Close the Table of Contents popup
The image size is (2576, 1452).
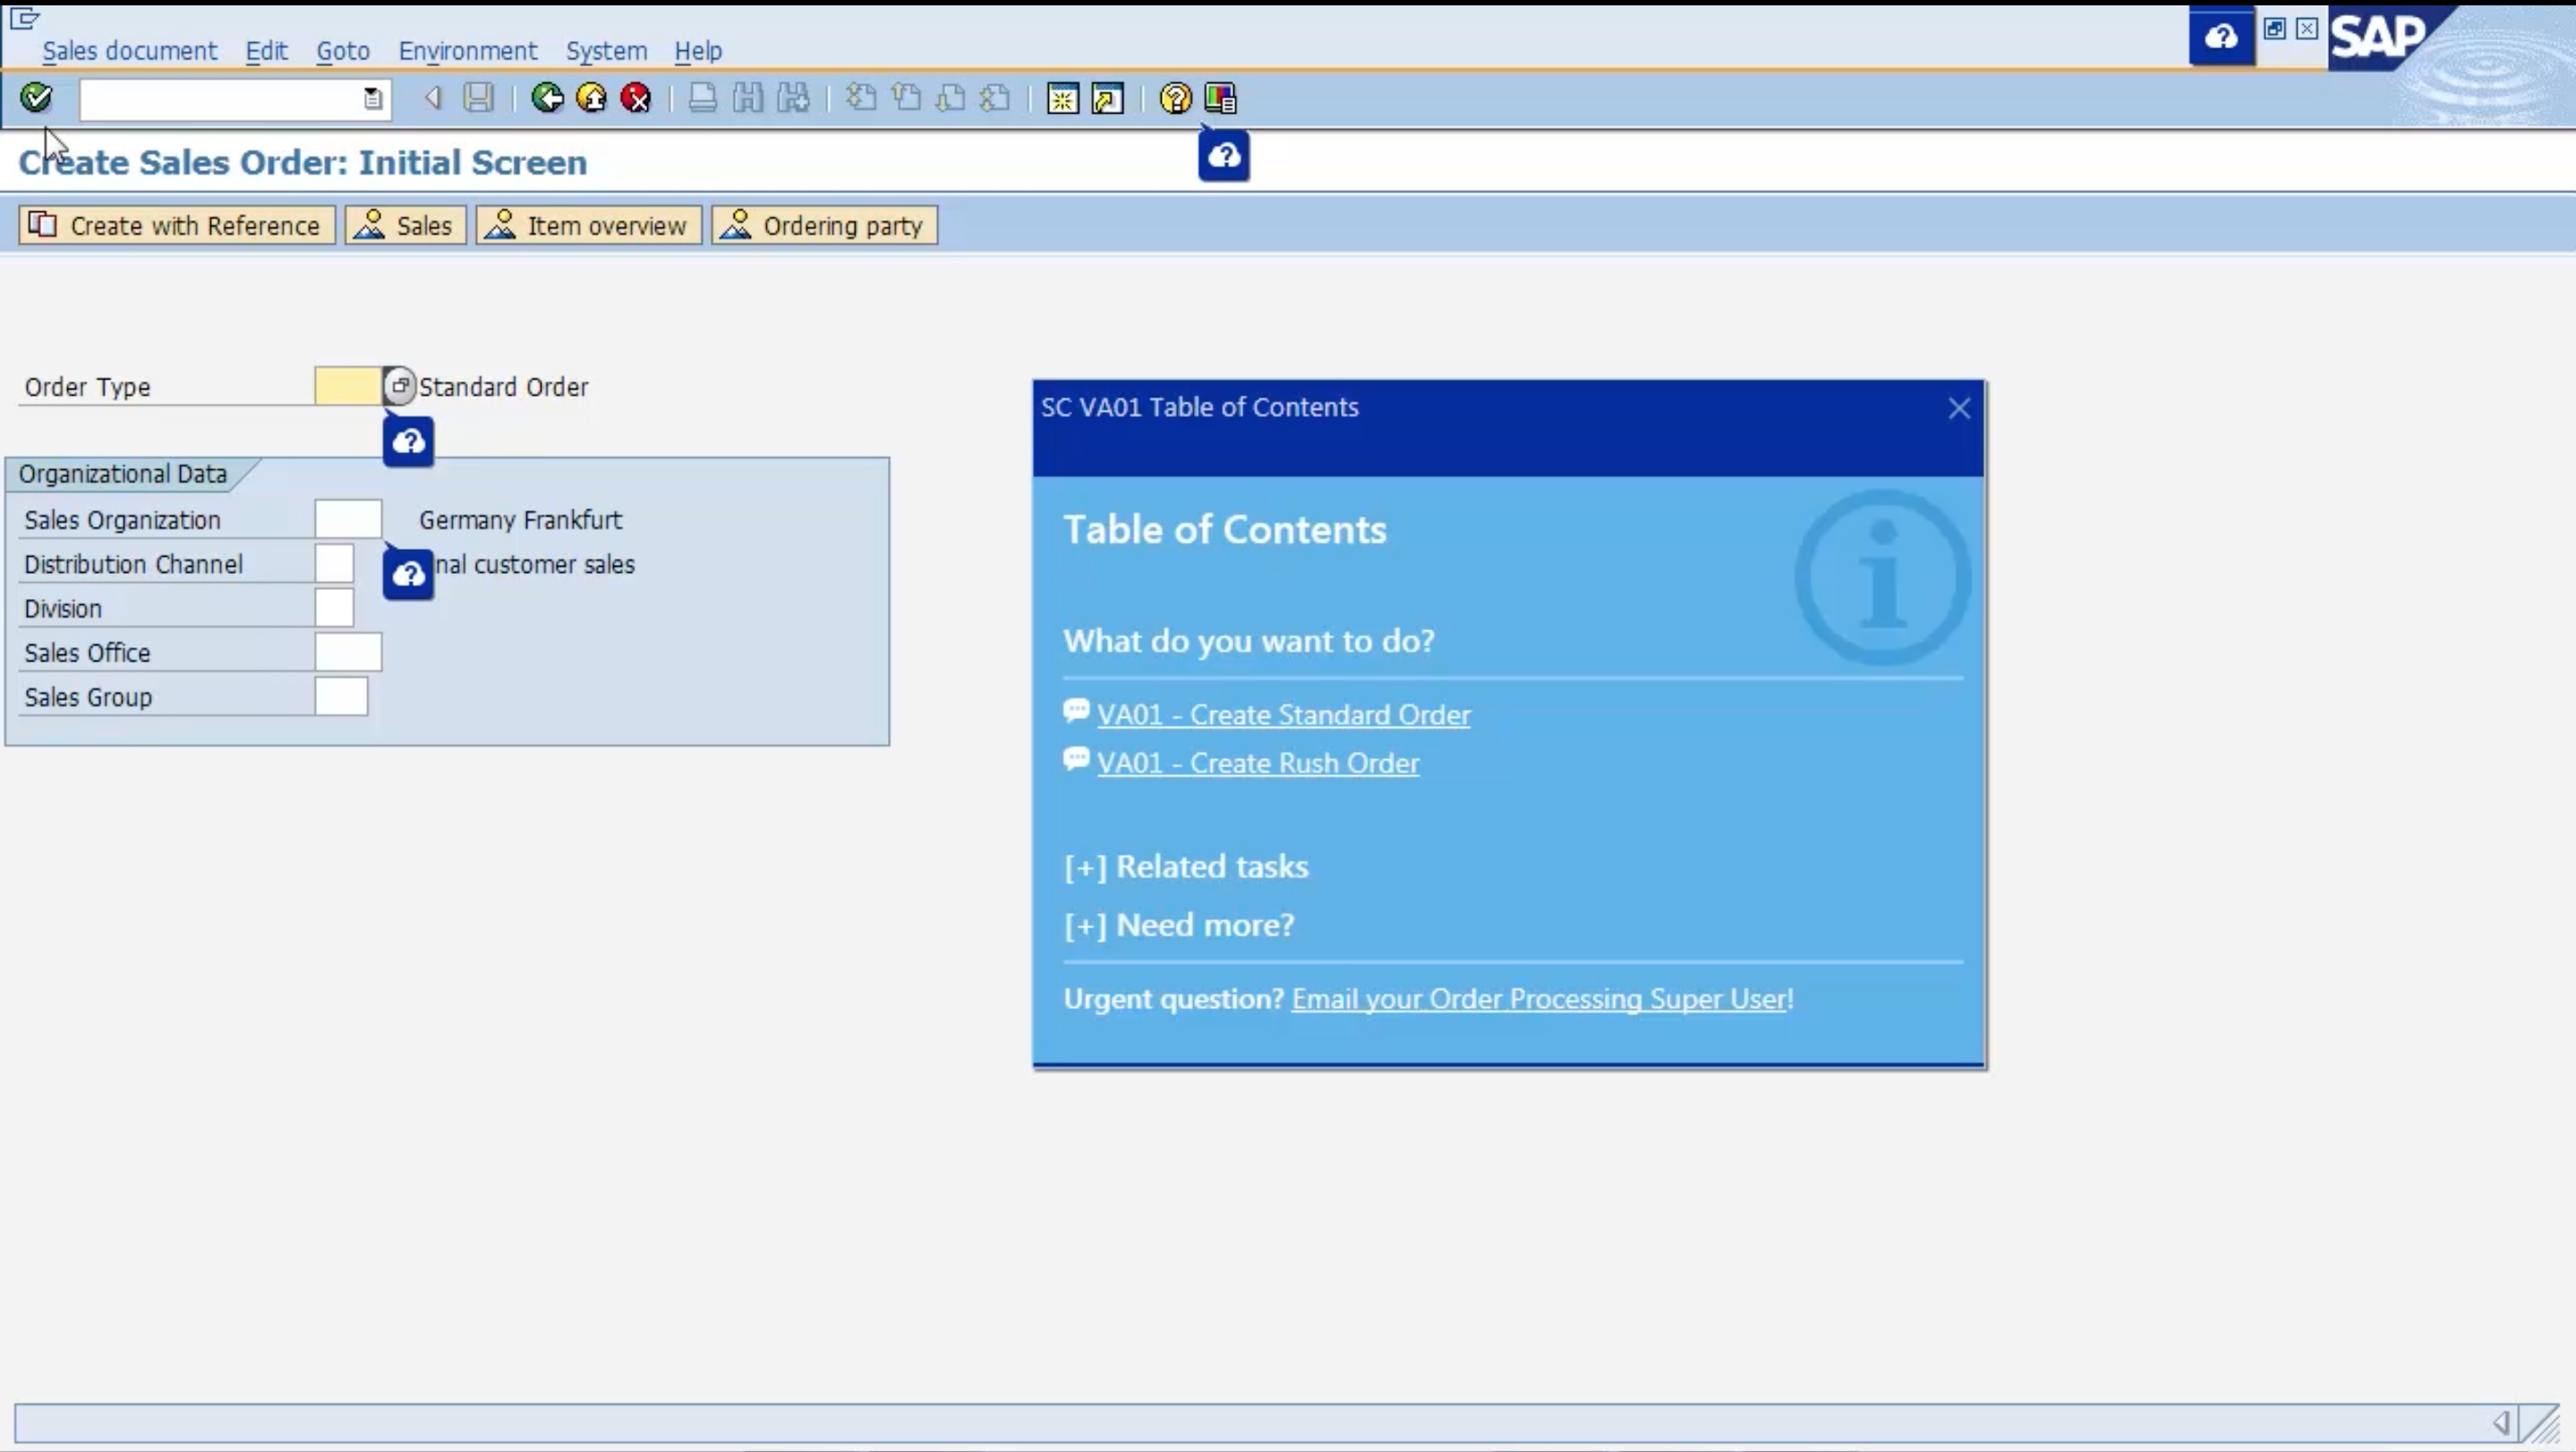[1959, 408]
